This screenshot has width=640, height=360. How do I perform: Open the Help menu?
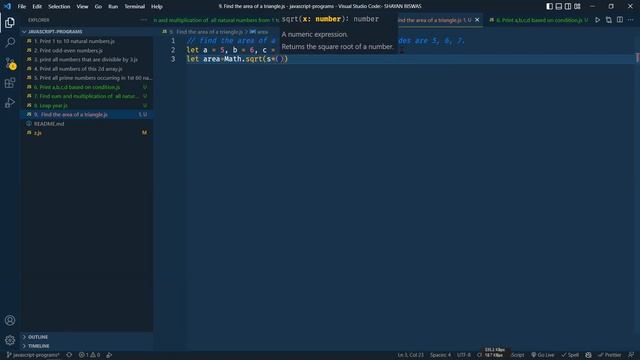(x=157, y=7)
